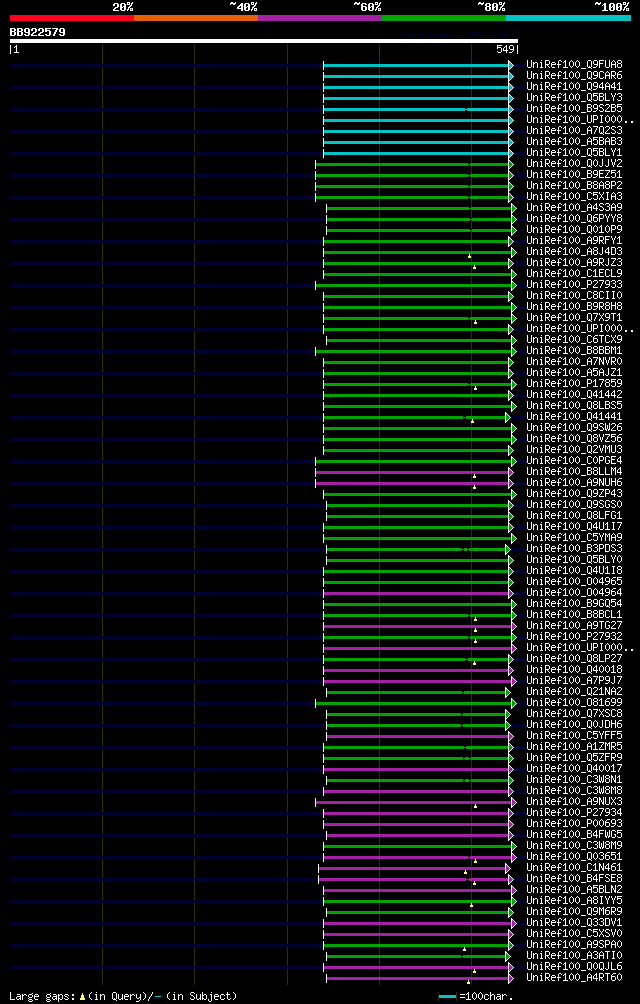Select label UniRef100_Q9M6R9
The height and width of the screenshot is (1004, 640).
click(x=574, y=911)
